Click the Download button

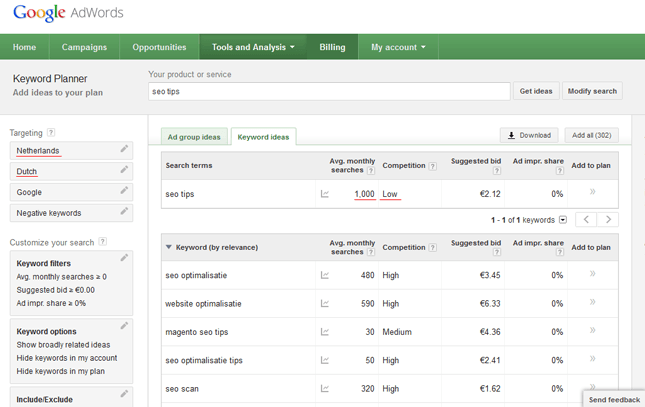tap(529, 135)
